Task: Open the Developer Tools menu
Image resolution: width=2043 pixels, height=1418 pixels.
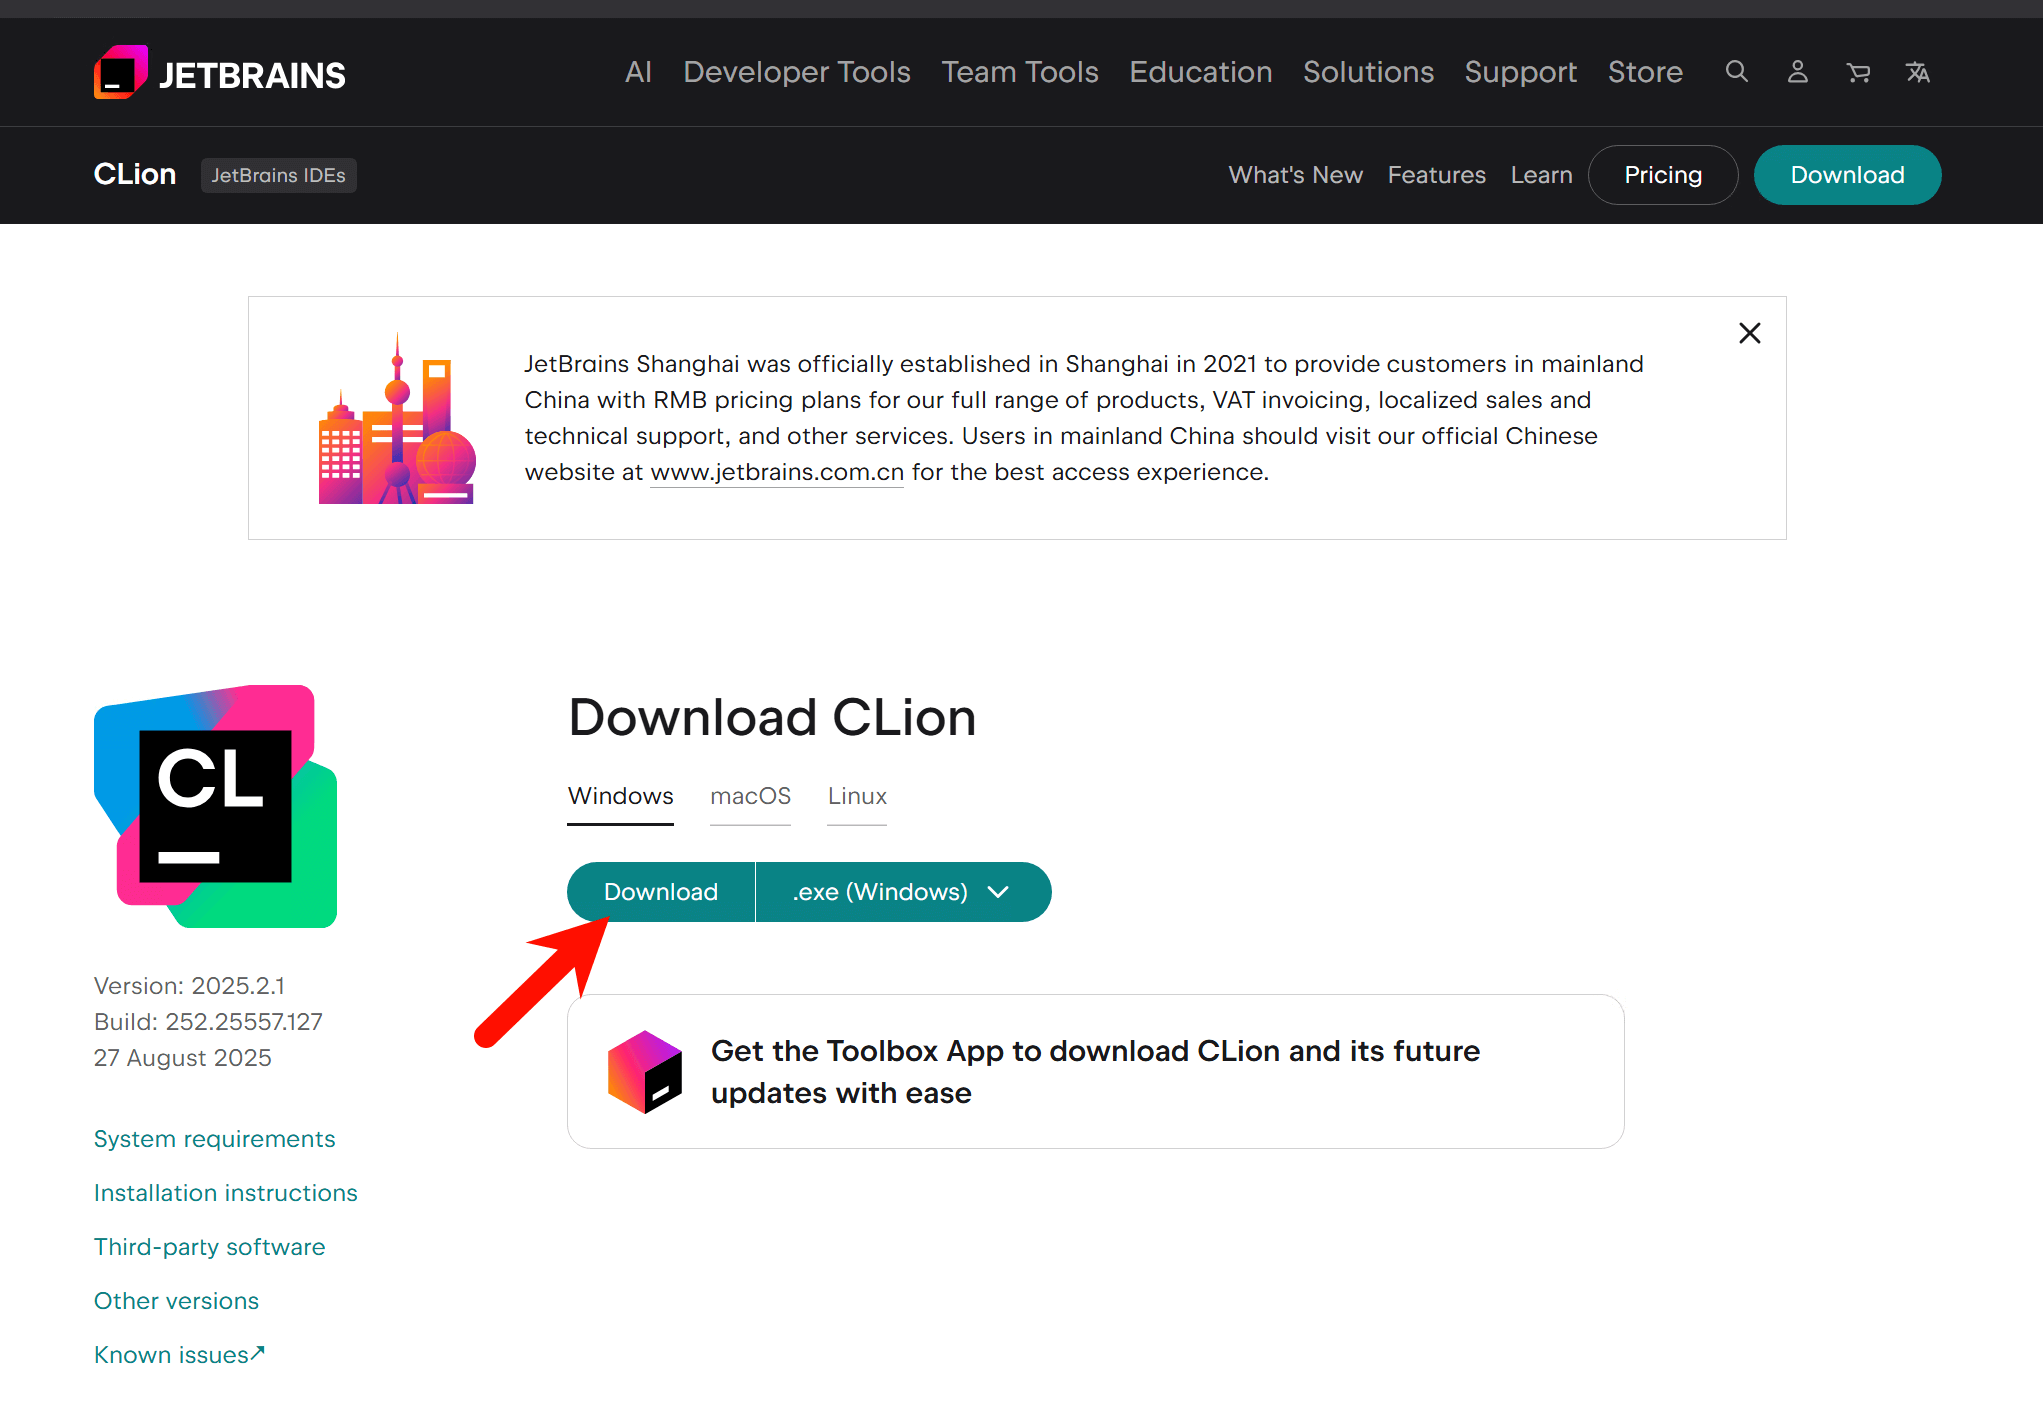Action: [796, 72]
